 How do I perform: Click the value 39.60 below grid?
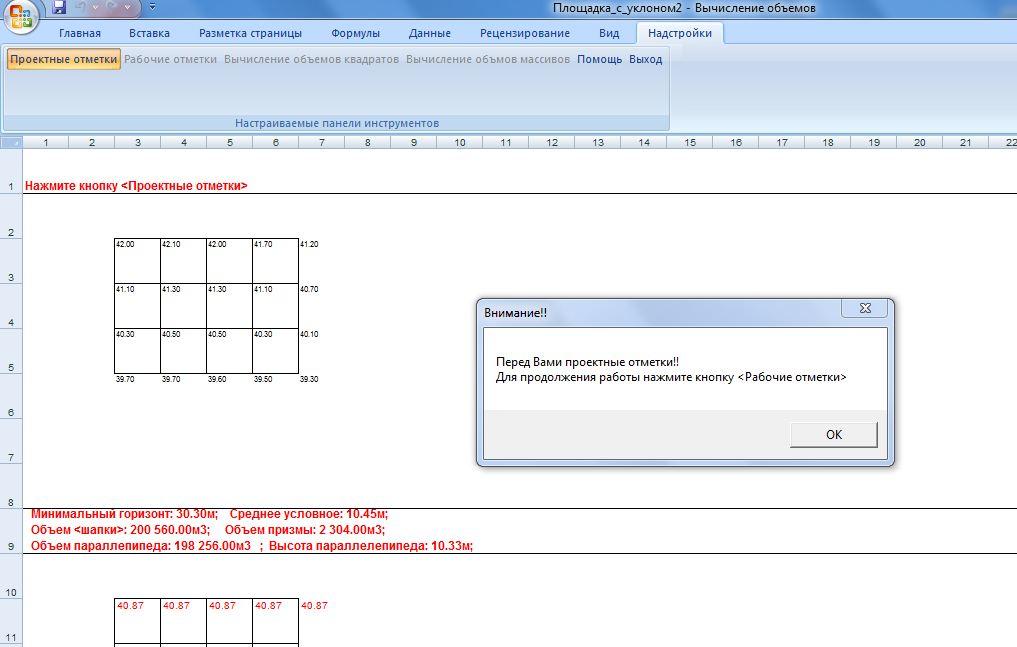coord(217,379)
